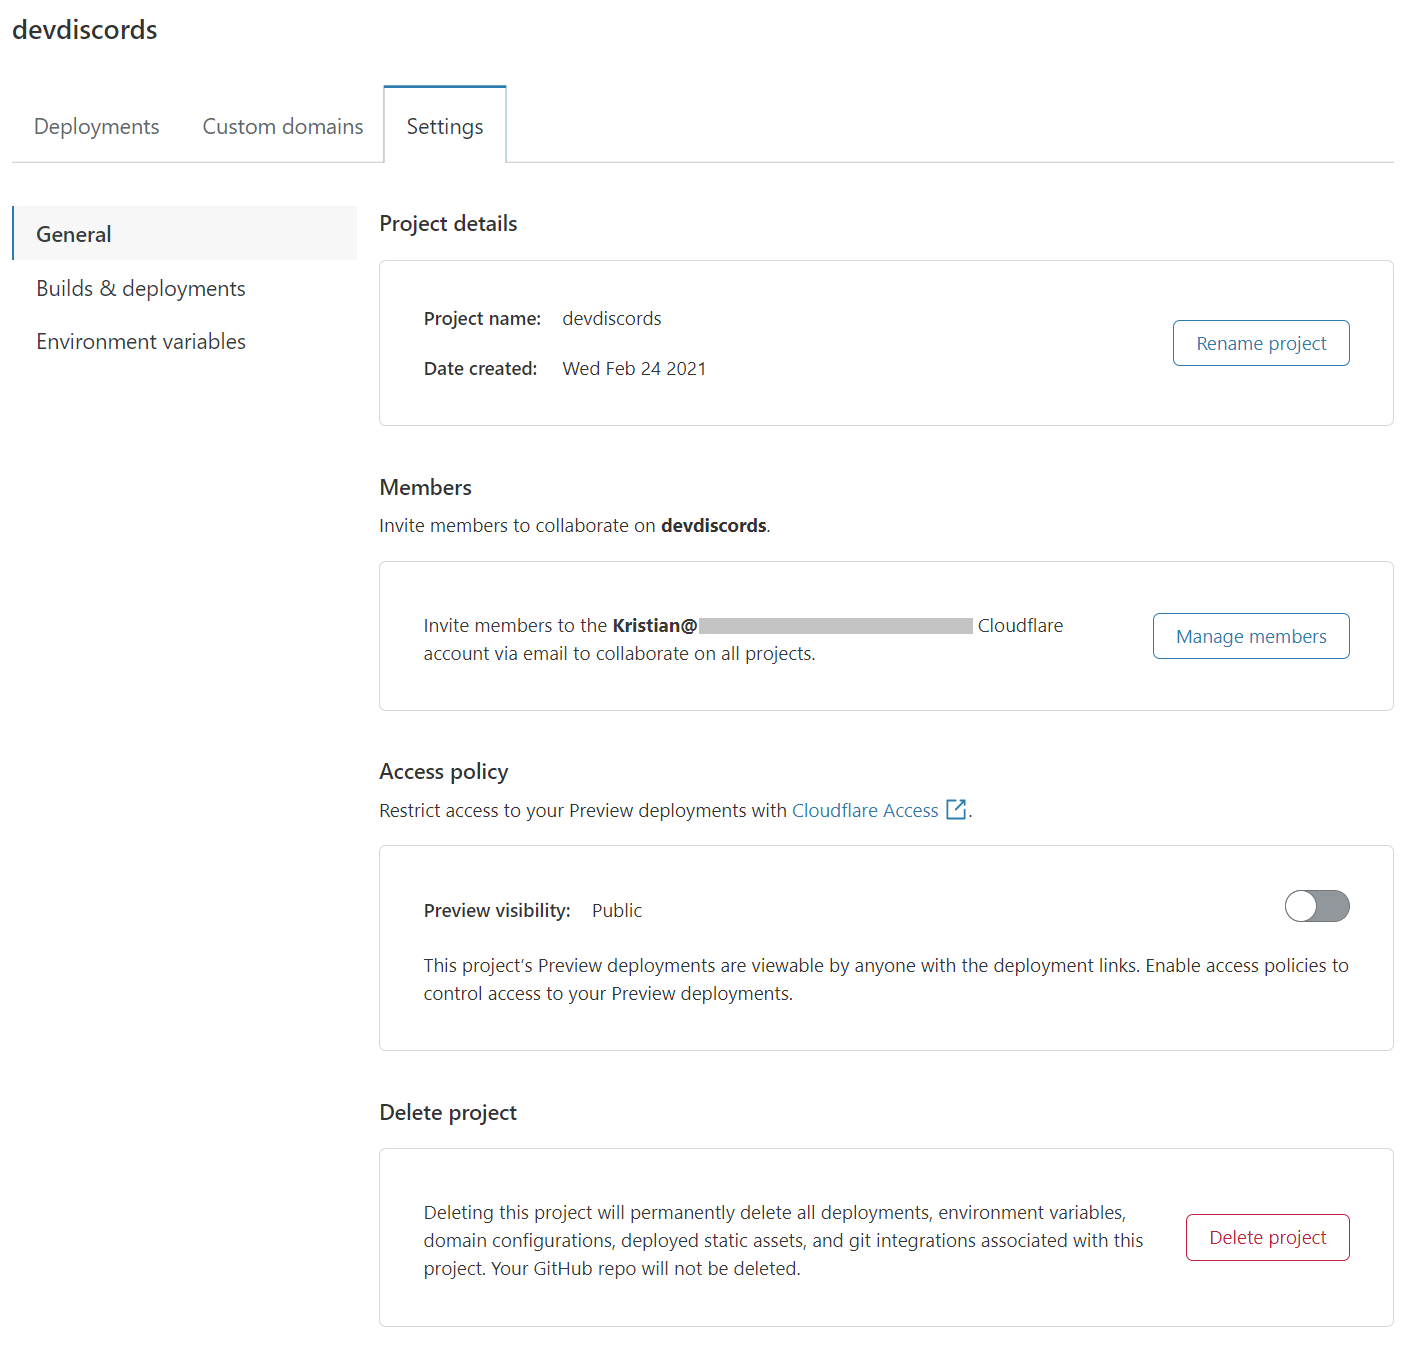The width and height of the screenshot is (1414, 1353).
Task: Open Builds & deployments settings
Action: tap(140, 288)
